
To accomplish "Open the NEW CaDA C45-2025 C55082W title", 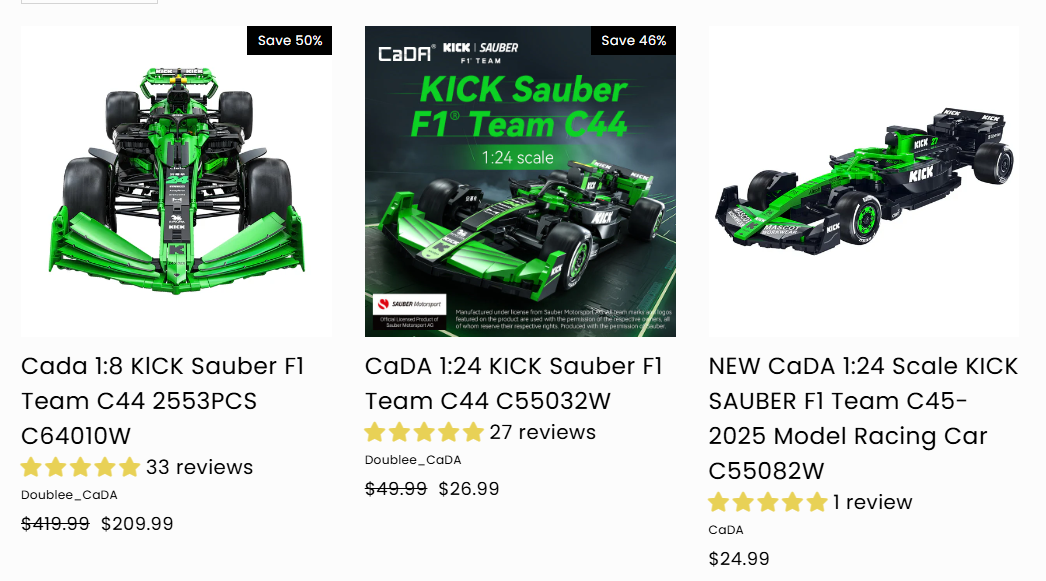I will (863, 418).
